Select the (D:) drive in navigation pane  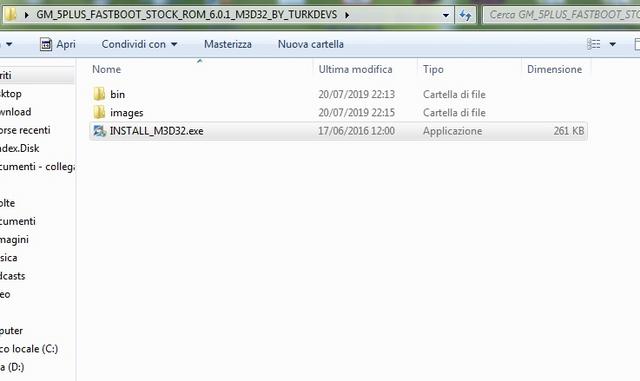[12, 367]
